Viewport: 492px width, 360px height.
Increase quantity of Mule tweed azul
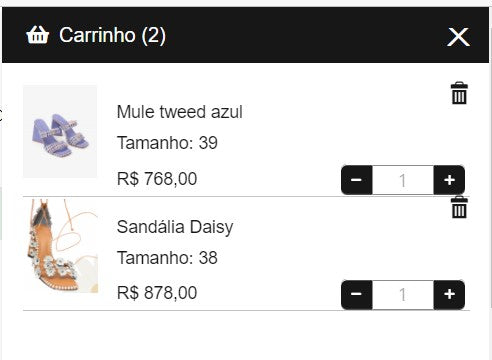tap(449, 180)
